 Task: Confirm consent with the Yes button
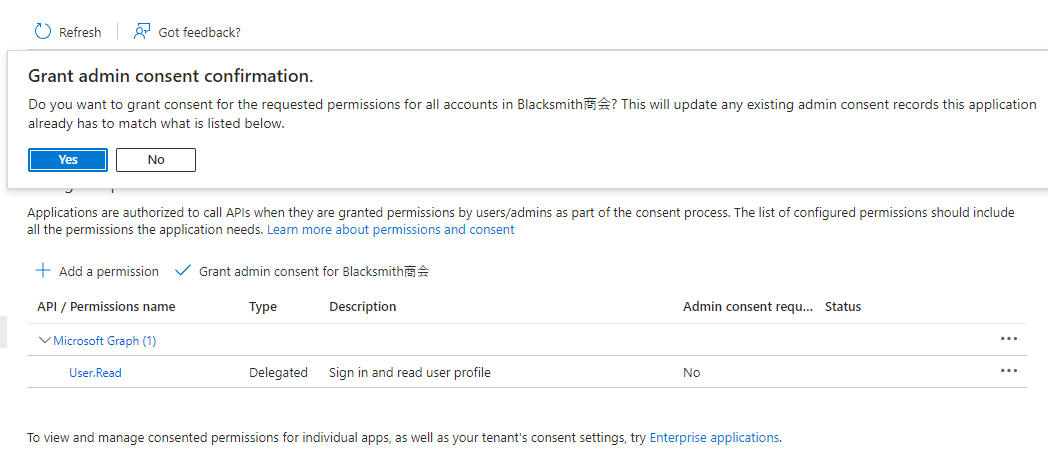(68, 160)
